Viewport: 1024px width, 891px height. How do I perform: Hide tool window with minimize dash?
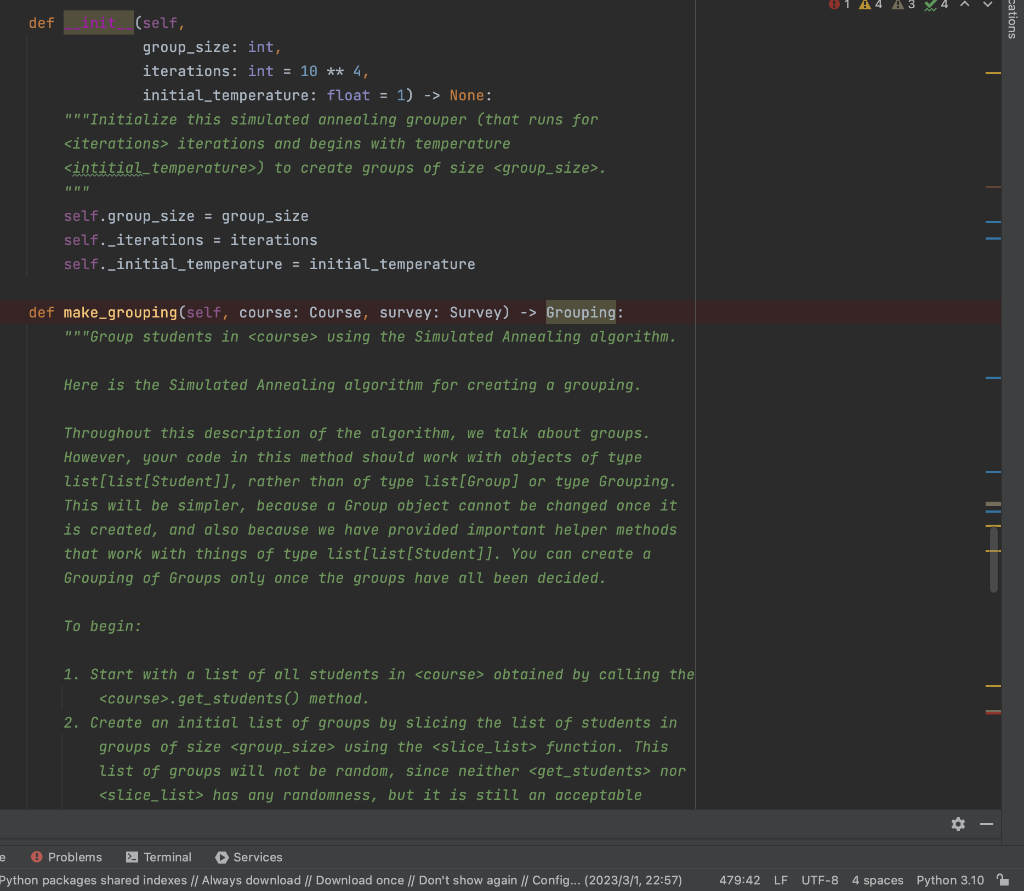point(986,824)
